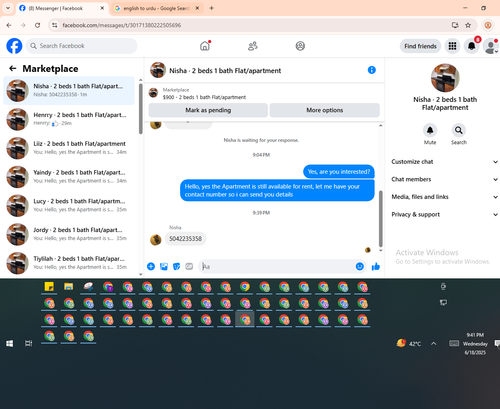Send a thumbs-up like
500x409 pixels.
376,266
